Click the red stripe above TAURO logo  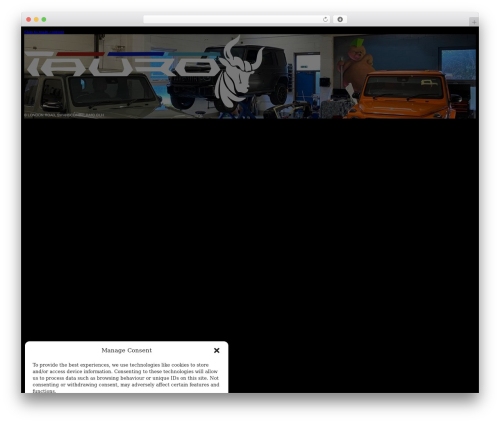pos(80,54)
